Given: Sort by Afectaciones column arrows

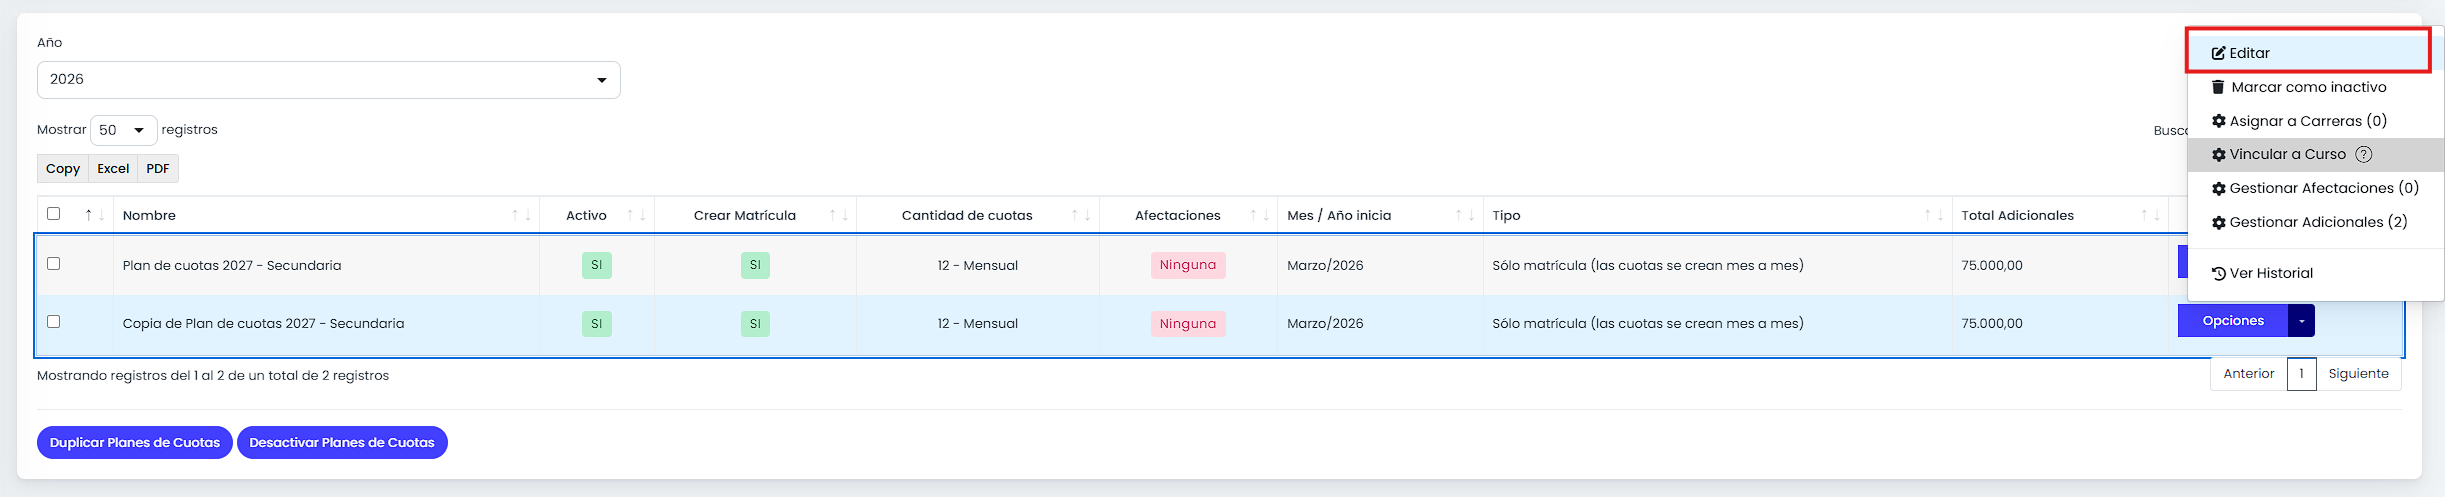Looking at the screenshot, I should (1259, 215).
